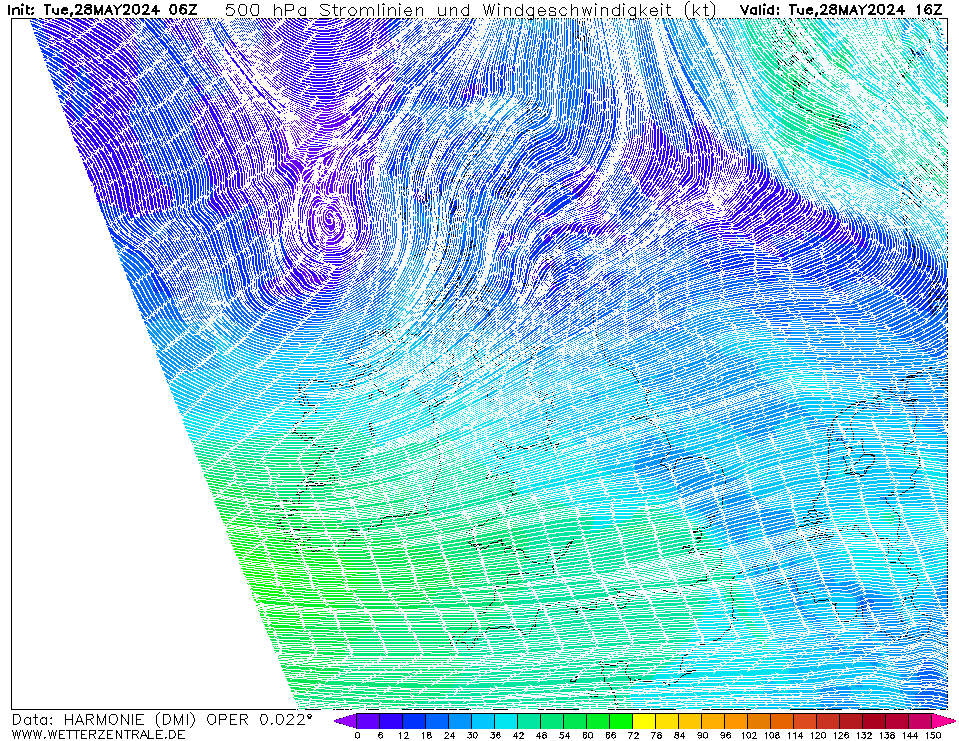Click the '72' legend scale label
959x741 pixels.
(633, 735)
